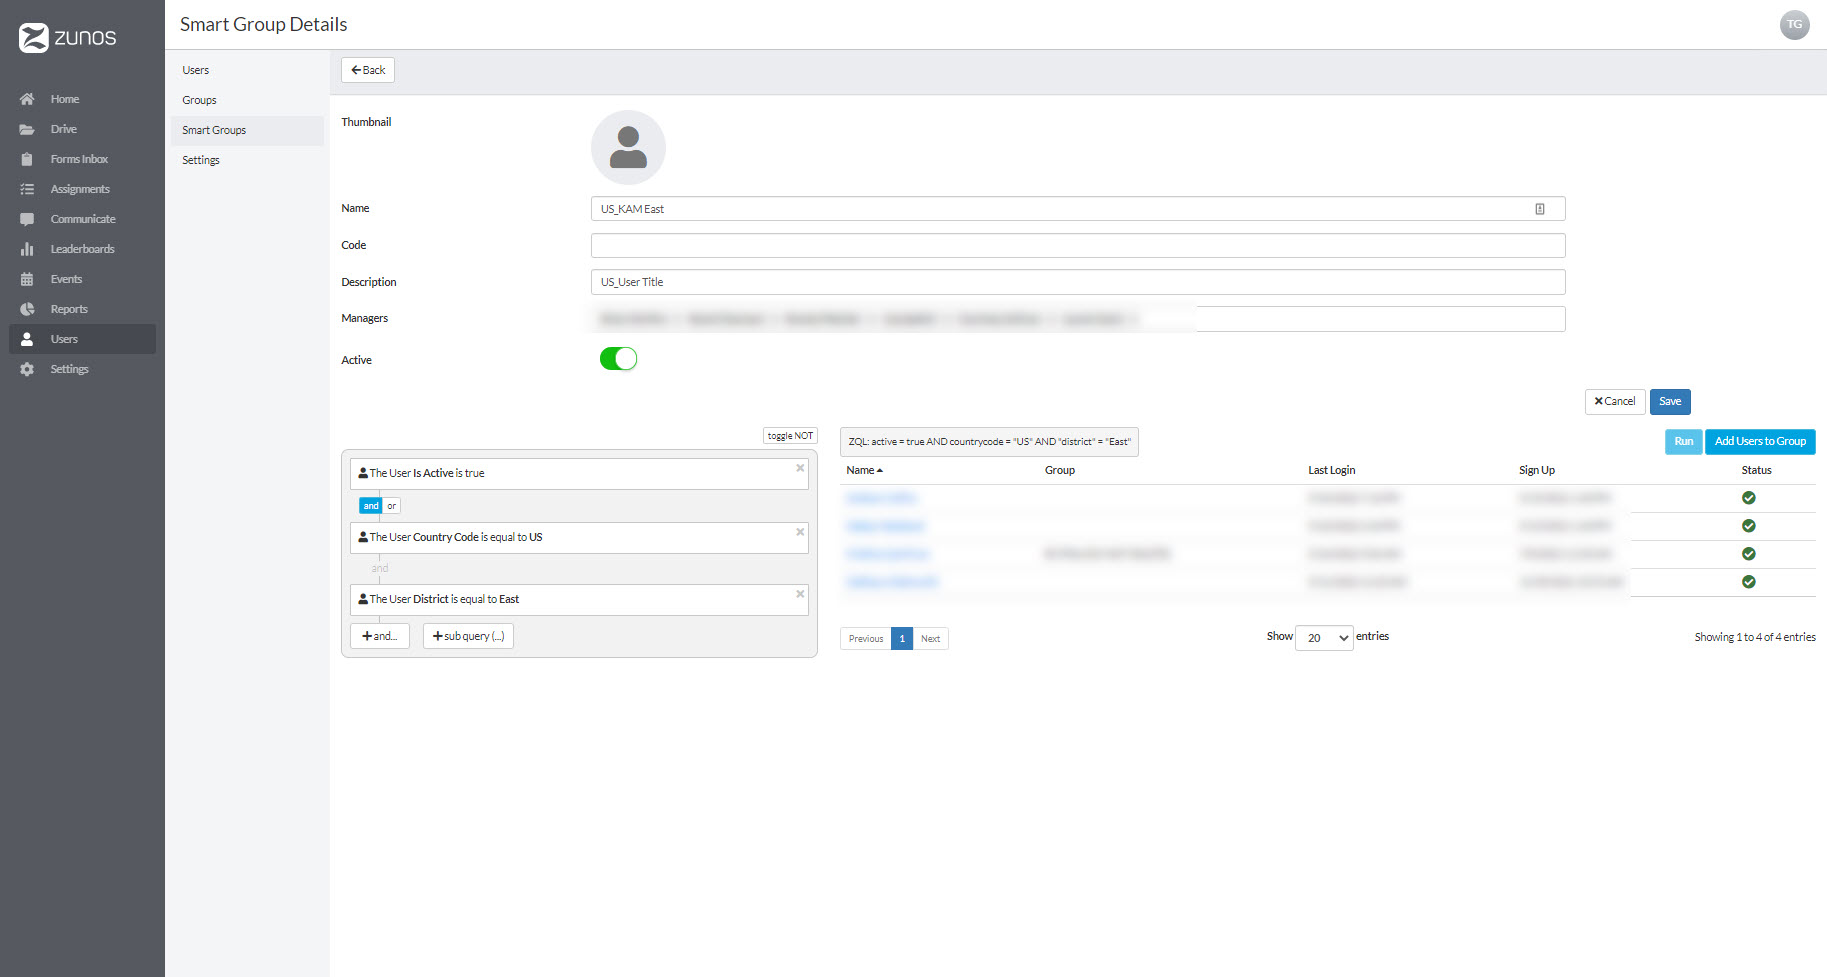The width and height of the screenshot is (1827, 977).
Task: Open Settings gear in main sidebar
Action: [27, 369]
